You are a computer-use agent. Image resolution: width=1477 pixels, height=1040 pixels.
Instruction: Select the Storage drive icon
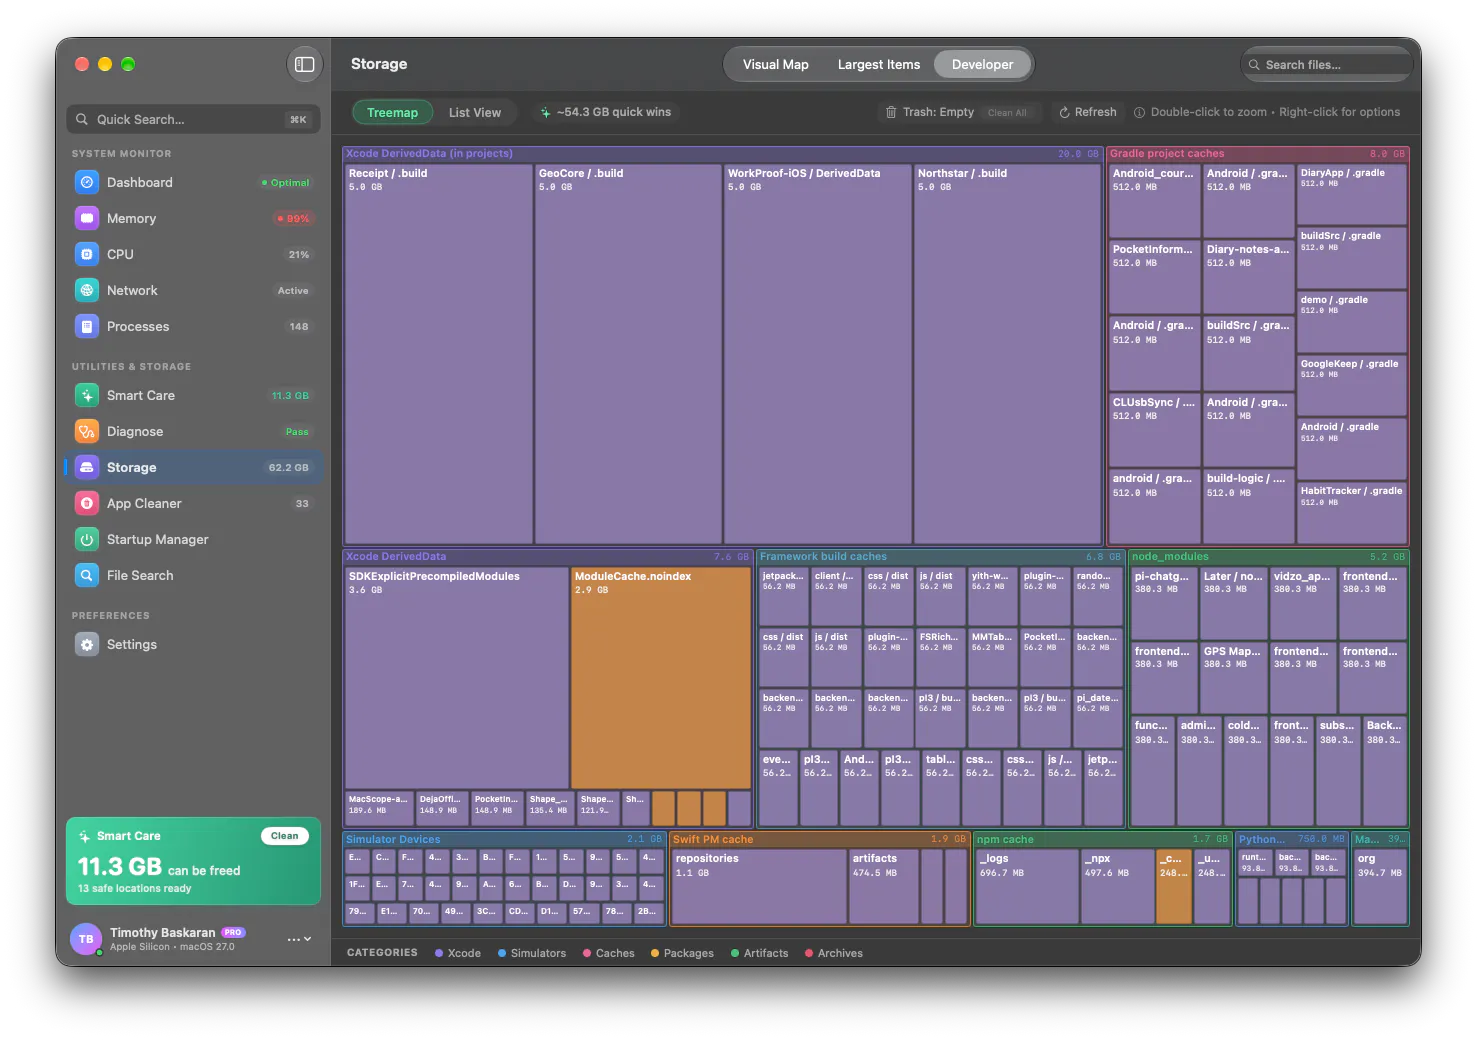(x=87, y=467)
